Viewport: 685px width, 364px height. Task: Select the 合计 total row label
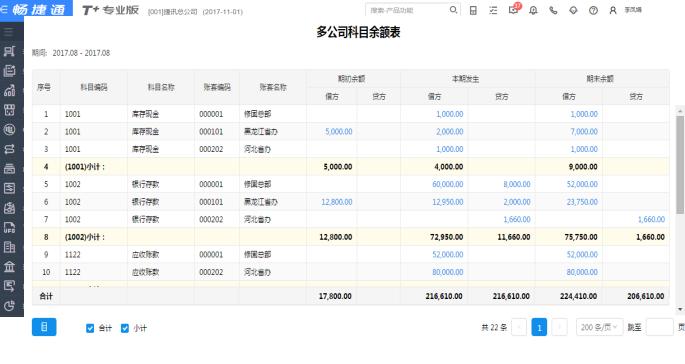[x=46, y=296]
